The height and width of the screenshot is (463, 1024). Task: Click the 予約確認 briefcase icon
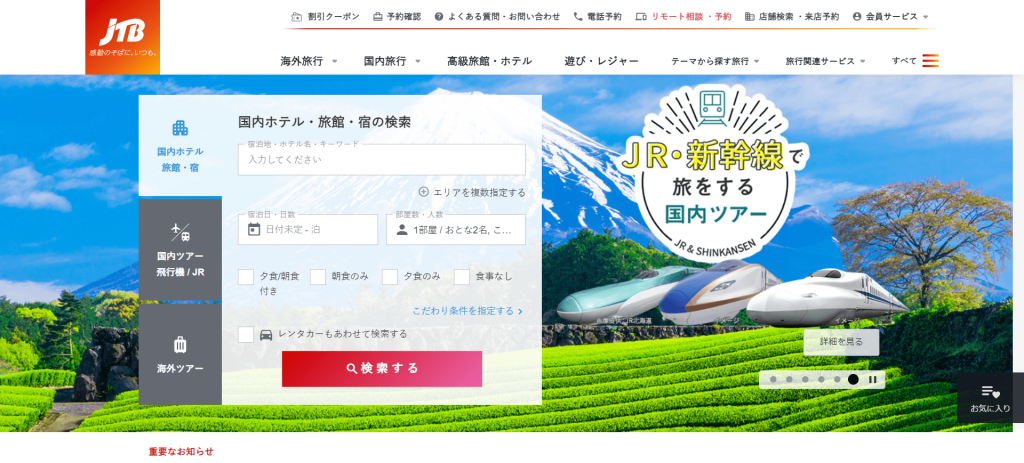377,17
